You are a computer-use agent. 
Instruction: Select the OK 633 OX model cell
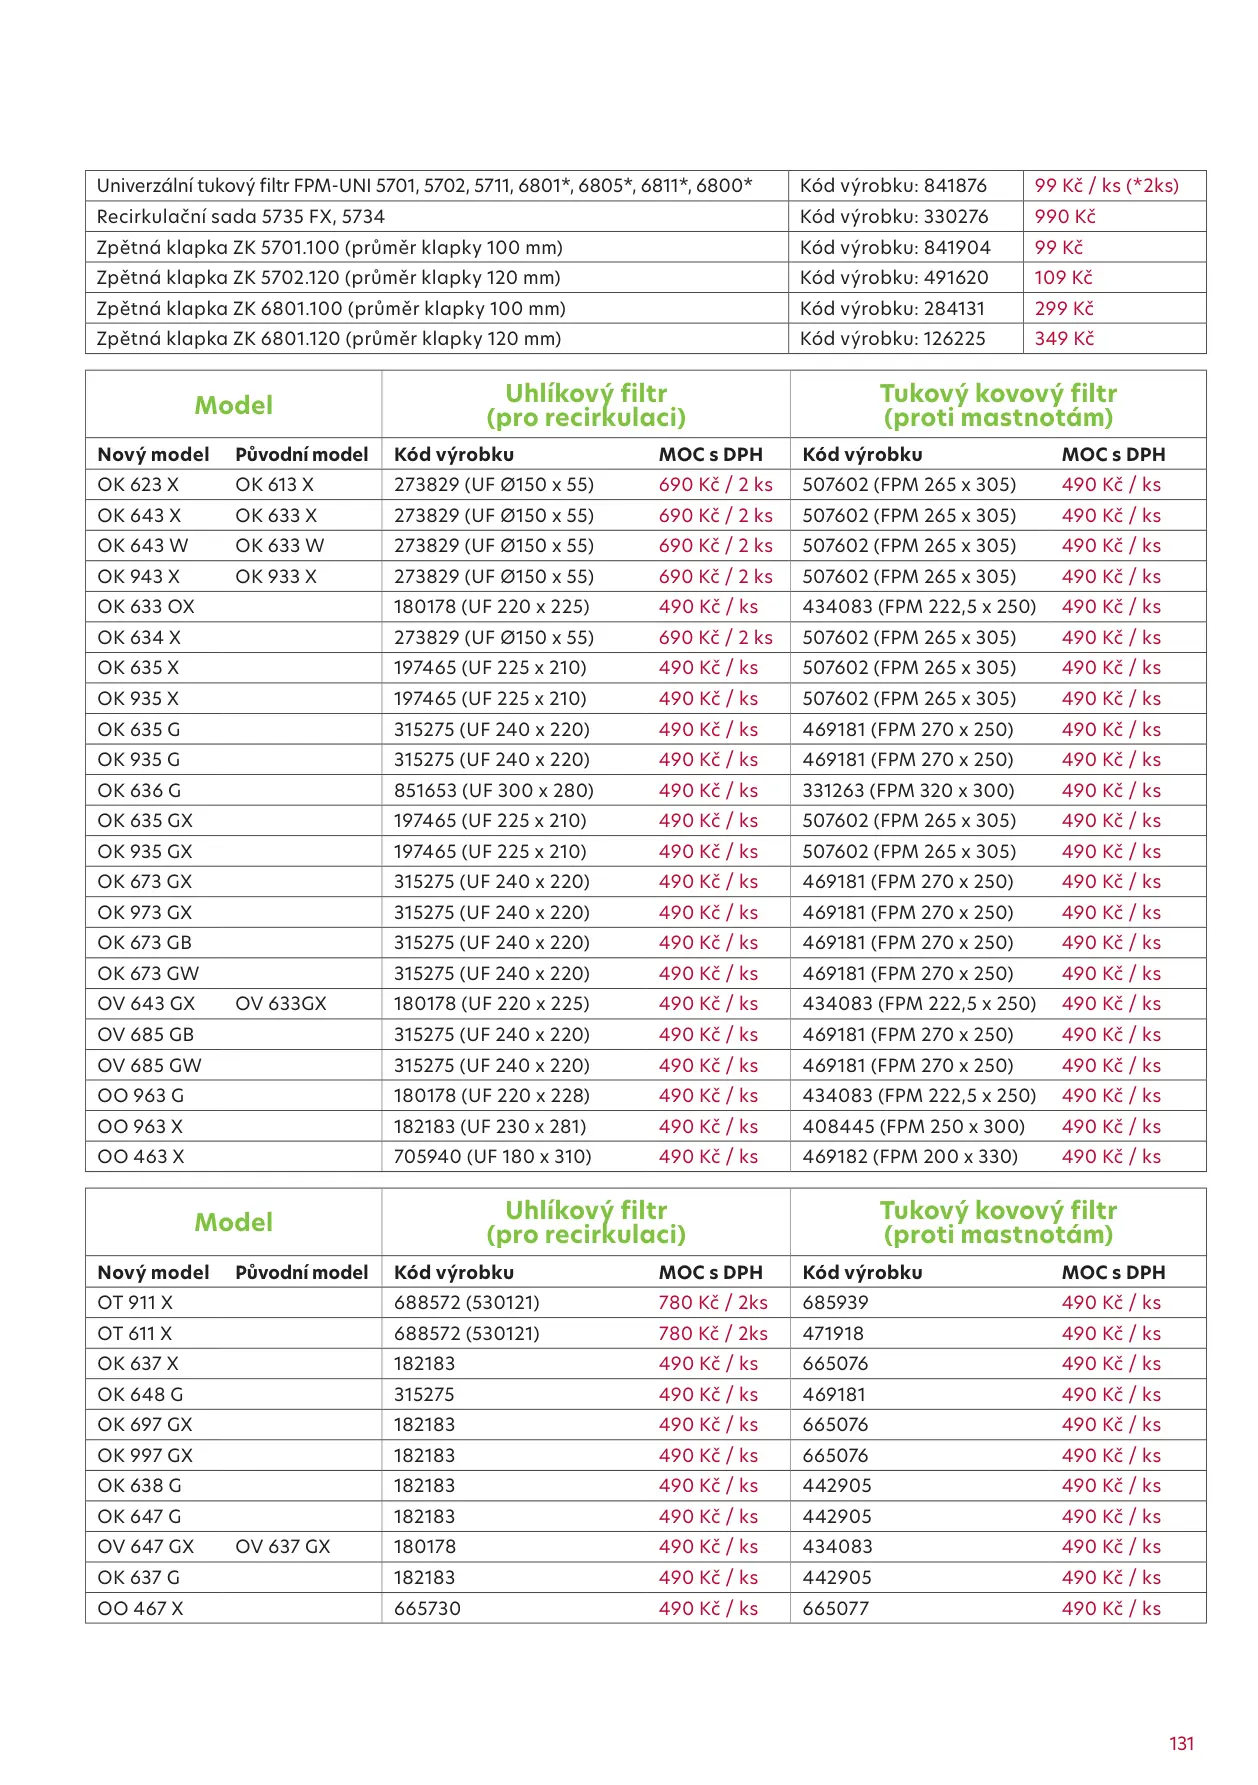146,607
